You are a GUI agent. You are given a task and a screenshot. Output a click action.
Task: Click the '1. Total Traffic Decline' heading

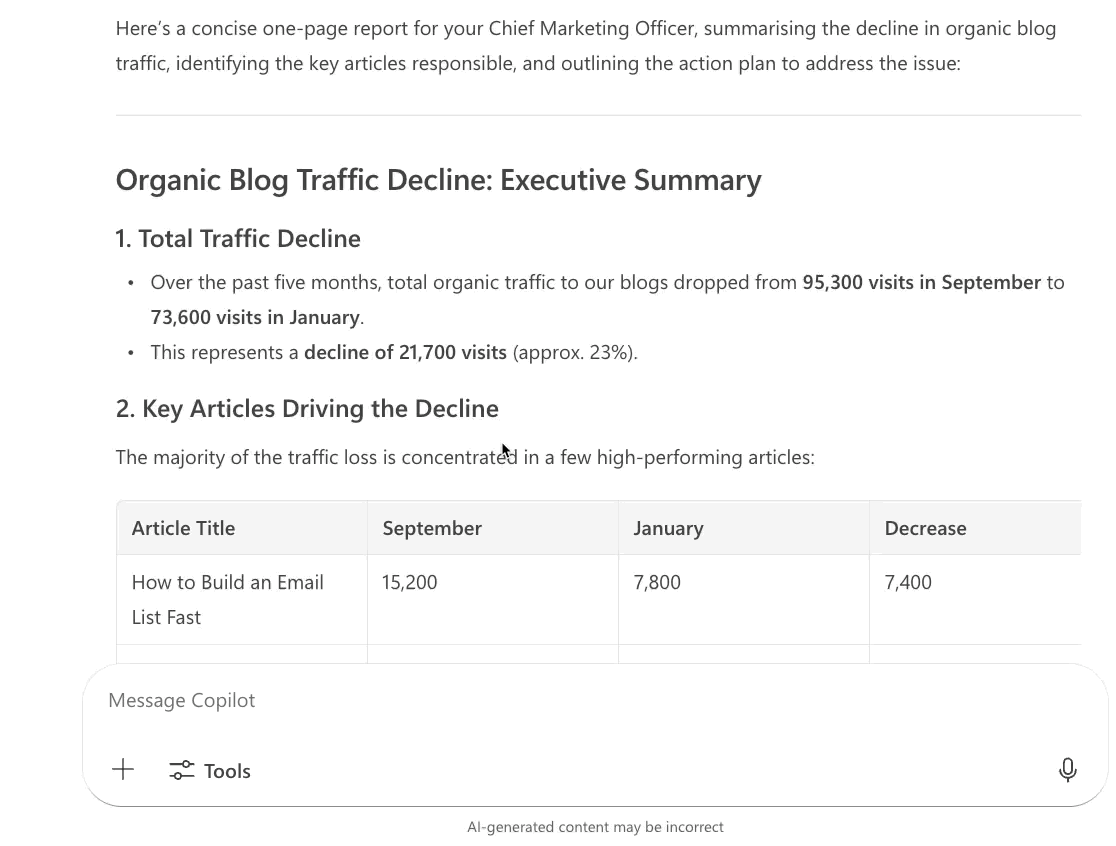[238, 239]
